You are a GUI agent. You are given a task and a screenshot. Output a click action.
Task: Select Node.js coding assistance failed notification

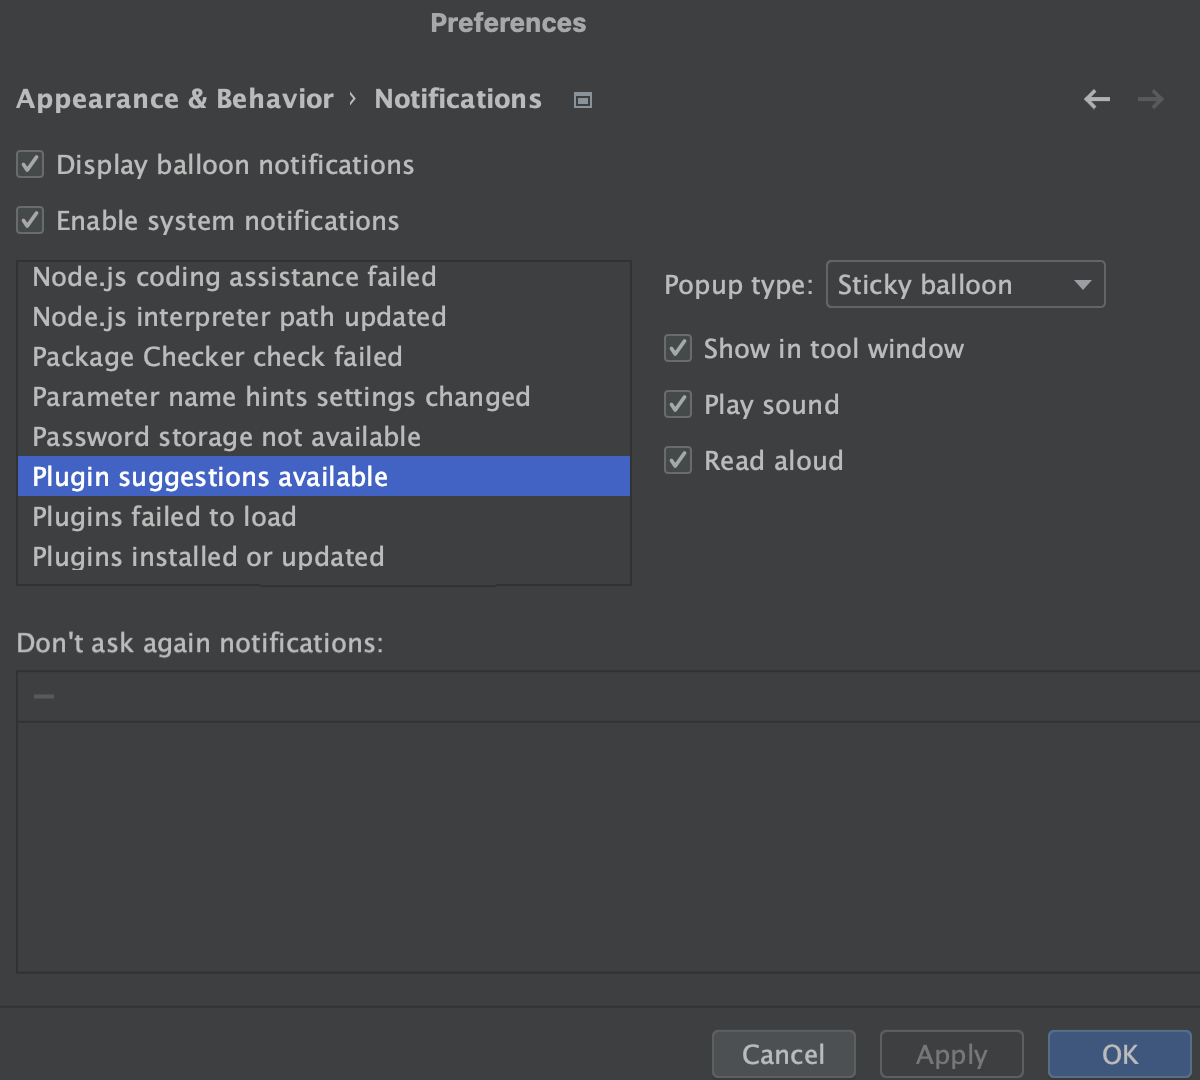234,276
